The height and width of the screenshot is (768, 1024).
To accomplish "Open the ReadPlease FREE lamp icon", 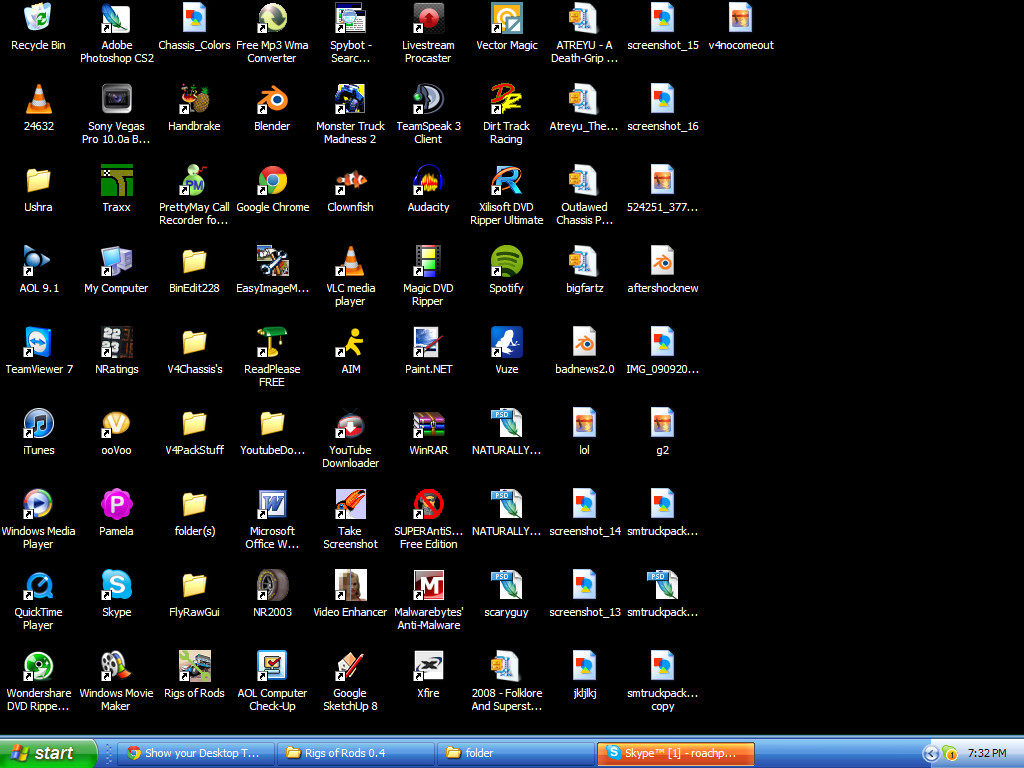I will pyautogui.click(x=272, y=342).
